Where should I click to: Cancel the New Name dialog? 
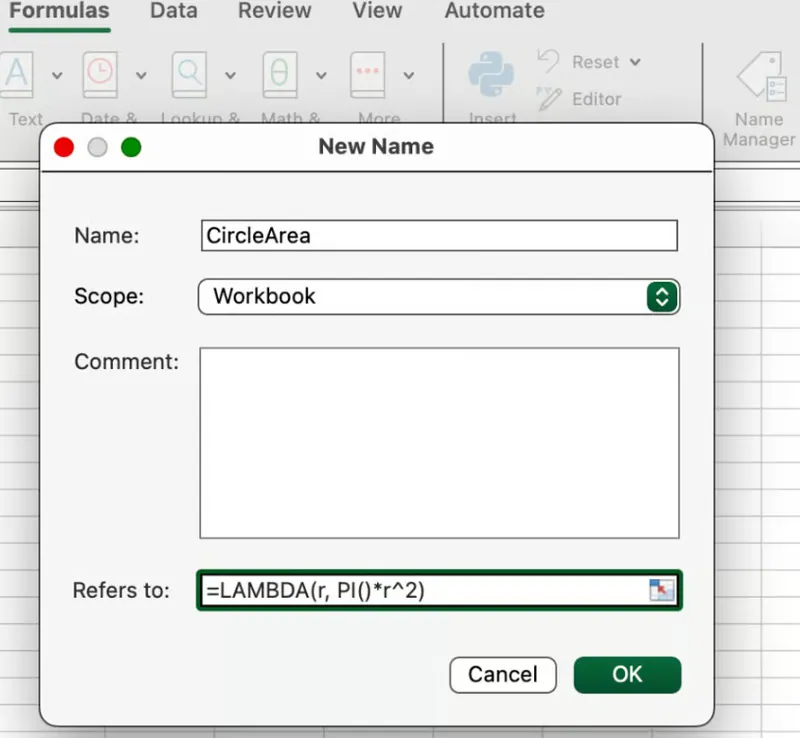503,674
